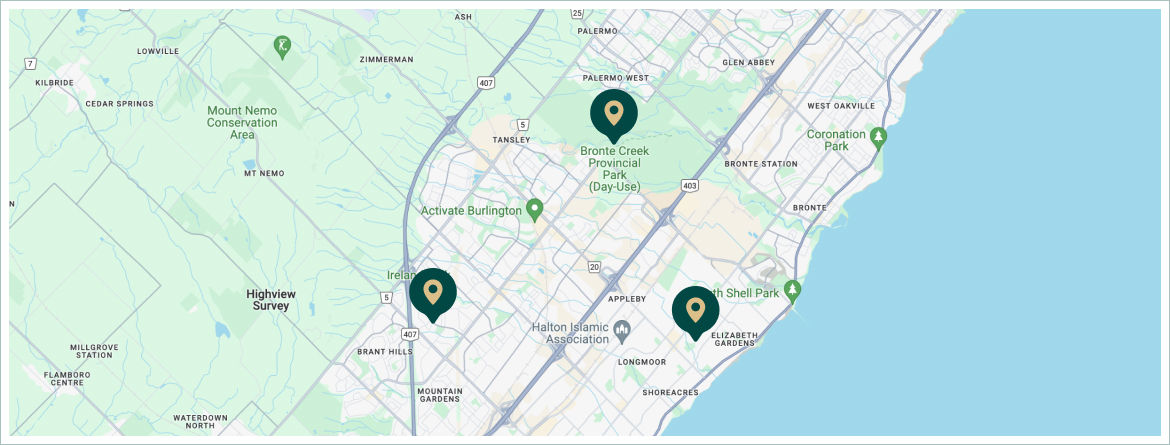
Task: Click the Bronte Creek Provincial Park label
Action: 614,169
